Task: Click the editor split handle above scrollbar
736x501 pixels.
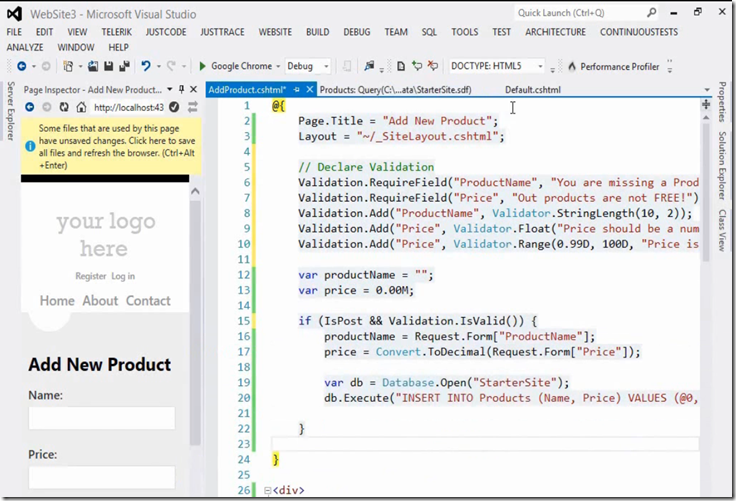Action: 705,104
